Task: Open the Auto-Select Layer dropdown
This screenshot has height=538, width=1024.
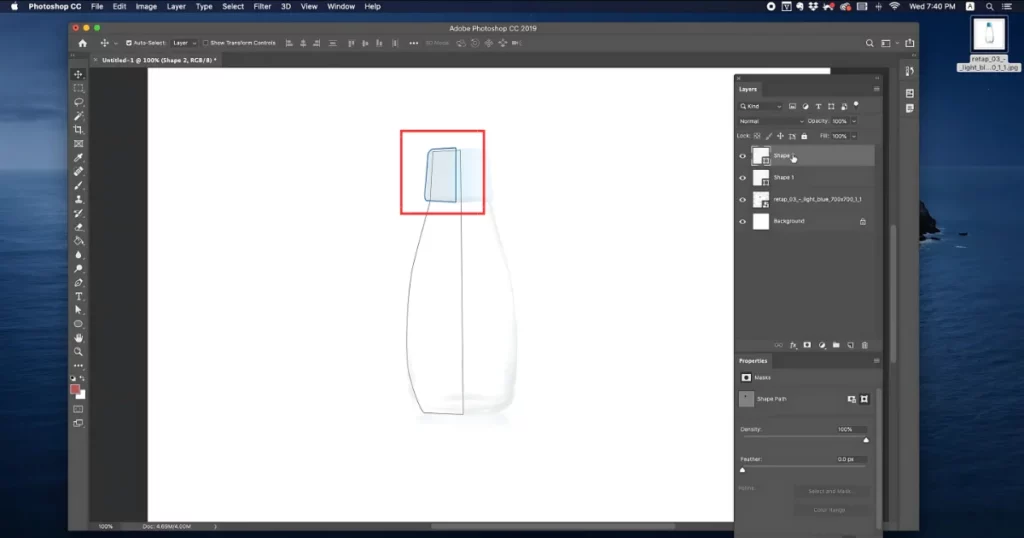Action: (184, 43)
